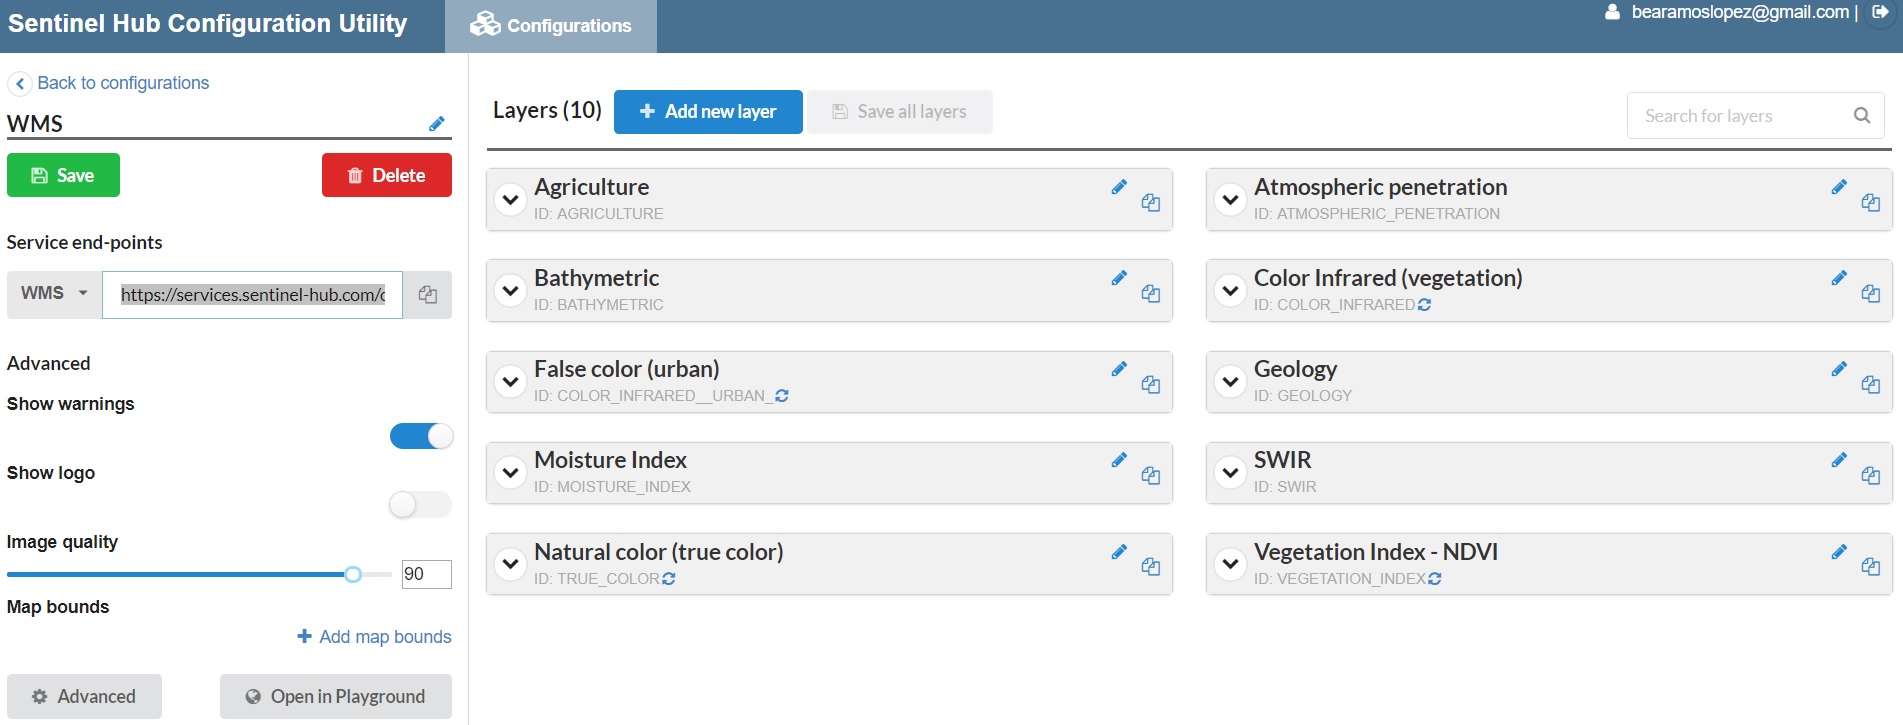Click the Image quality slider handle
This screenshot has height=725, width=1903.
[353, 574]
